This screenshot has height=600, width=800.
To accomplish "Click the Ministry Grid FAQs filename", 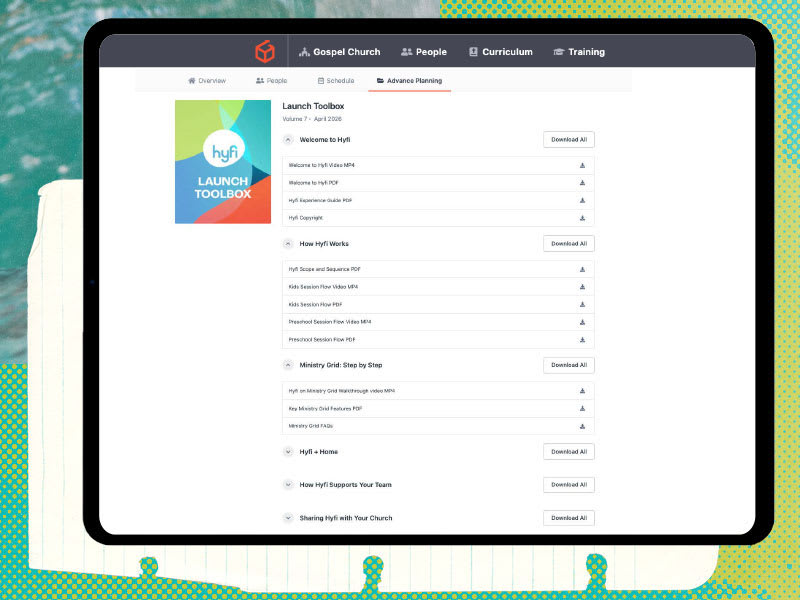I will pos(311,426).
